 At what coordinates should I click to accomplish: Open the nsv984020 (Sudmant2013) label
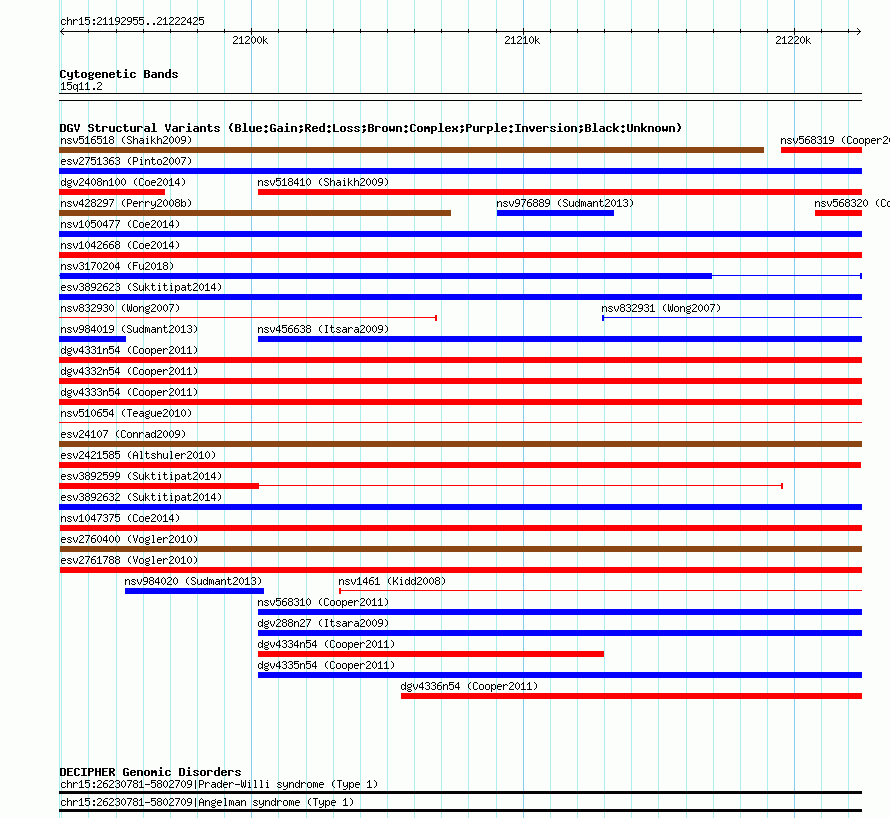coord(193,581)
